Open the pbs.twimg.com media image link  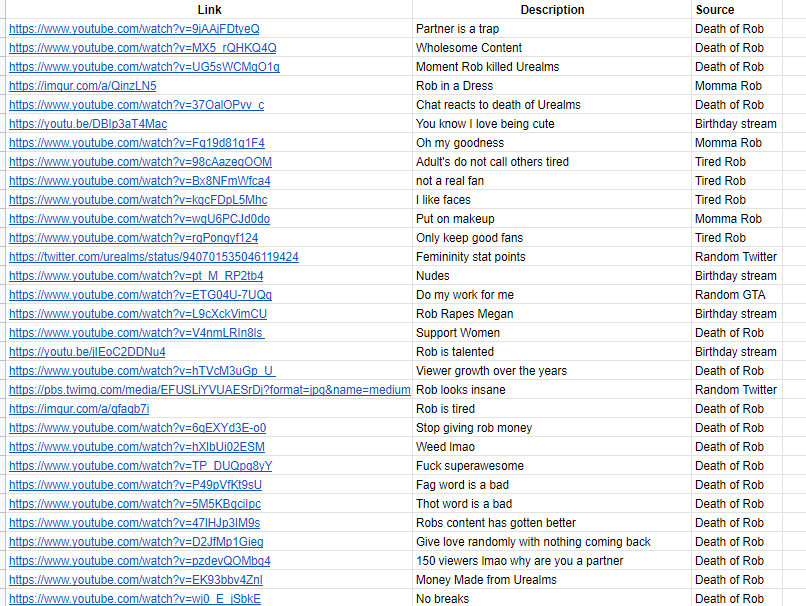[x=210, y=390]
